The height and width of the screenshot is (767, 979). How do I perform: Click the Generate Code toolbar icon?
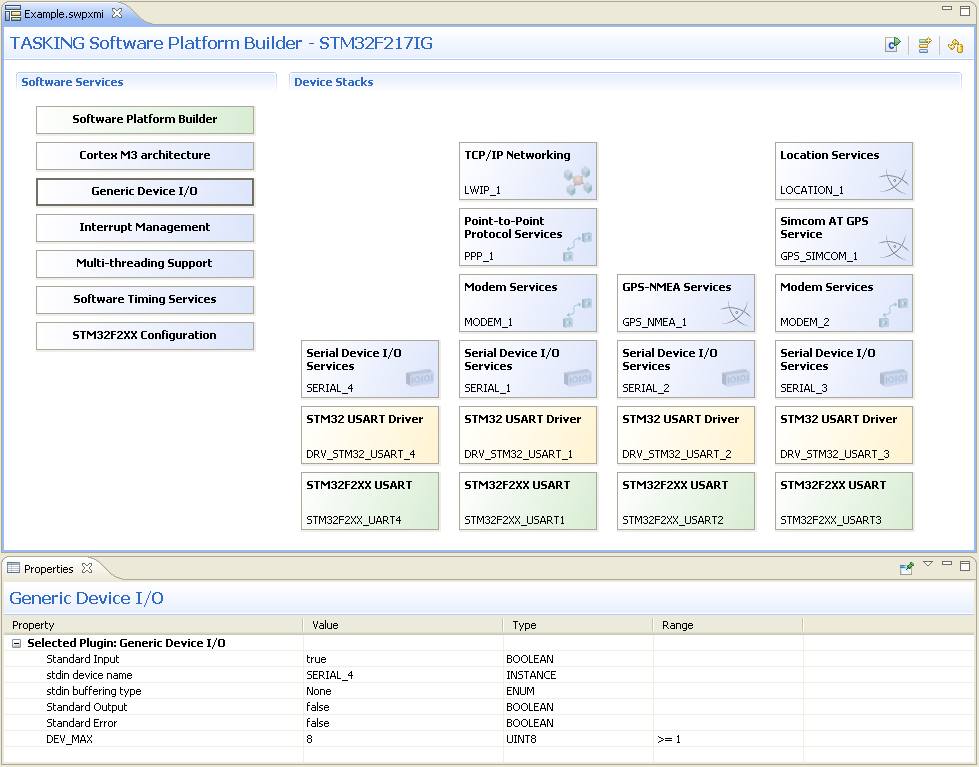[x=892, y=45]
